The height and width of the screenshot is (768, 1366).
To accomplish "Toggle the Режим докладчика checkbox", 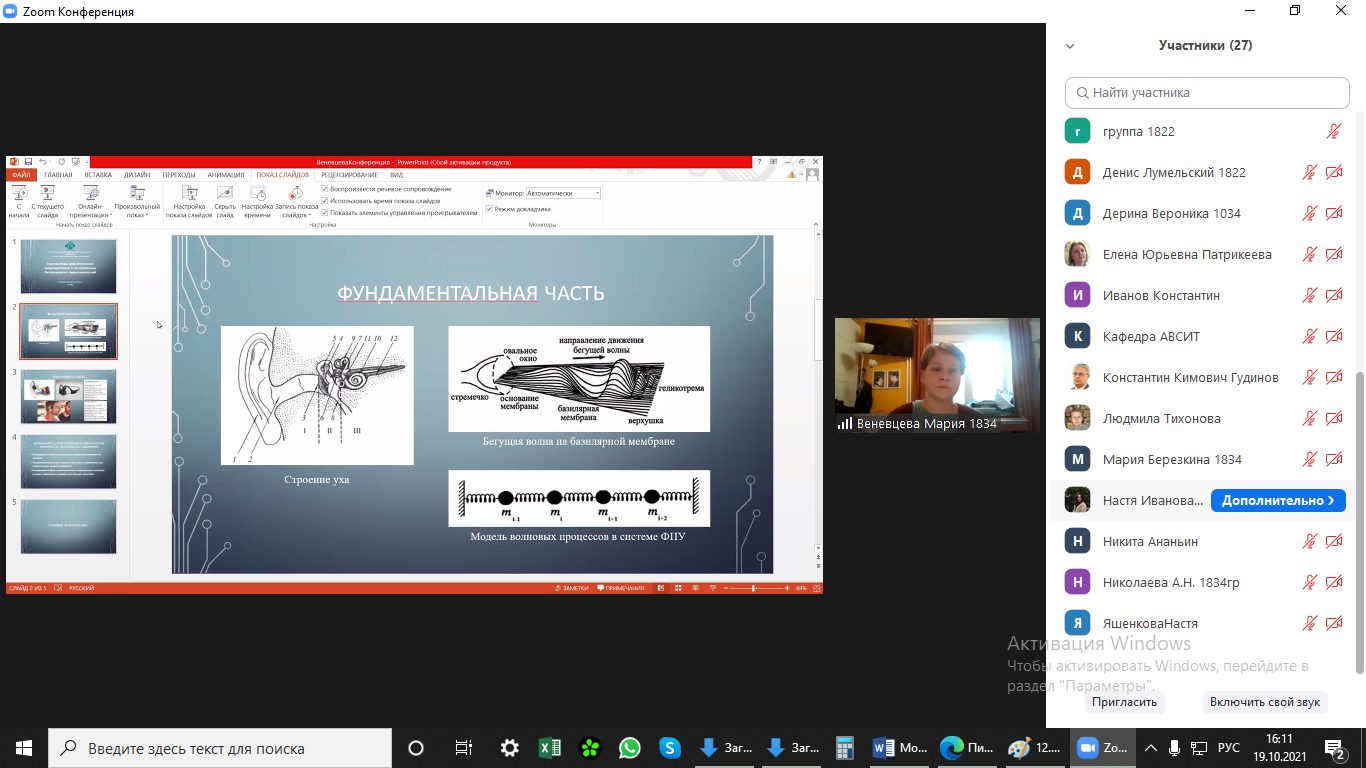I will (x=489, y=209).
